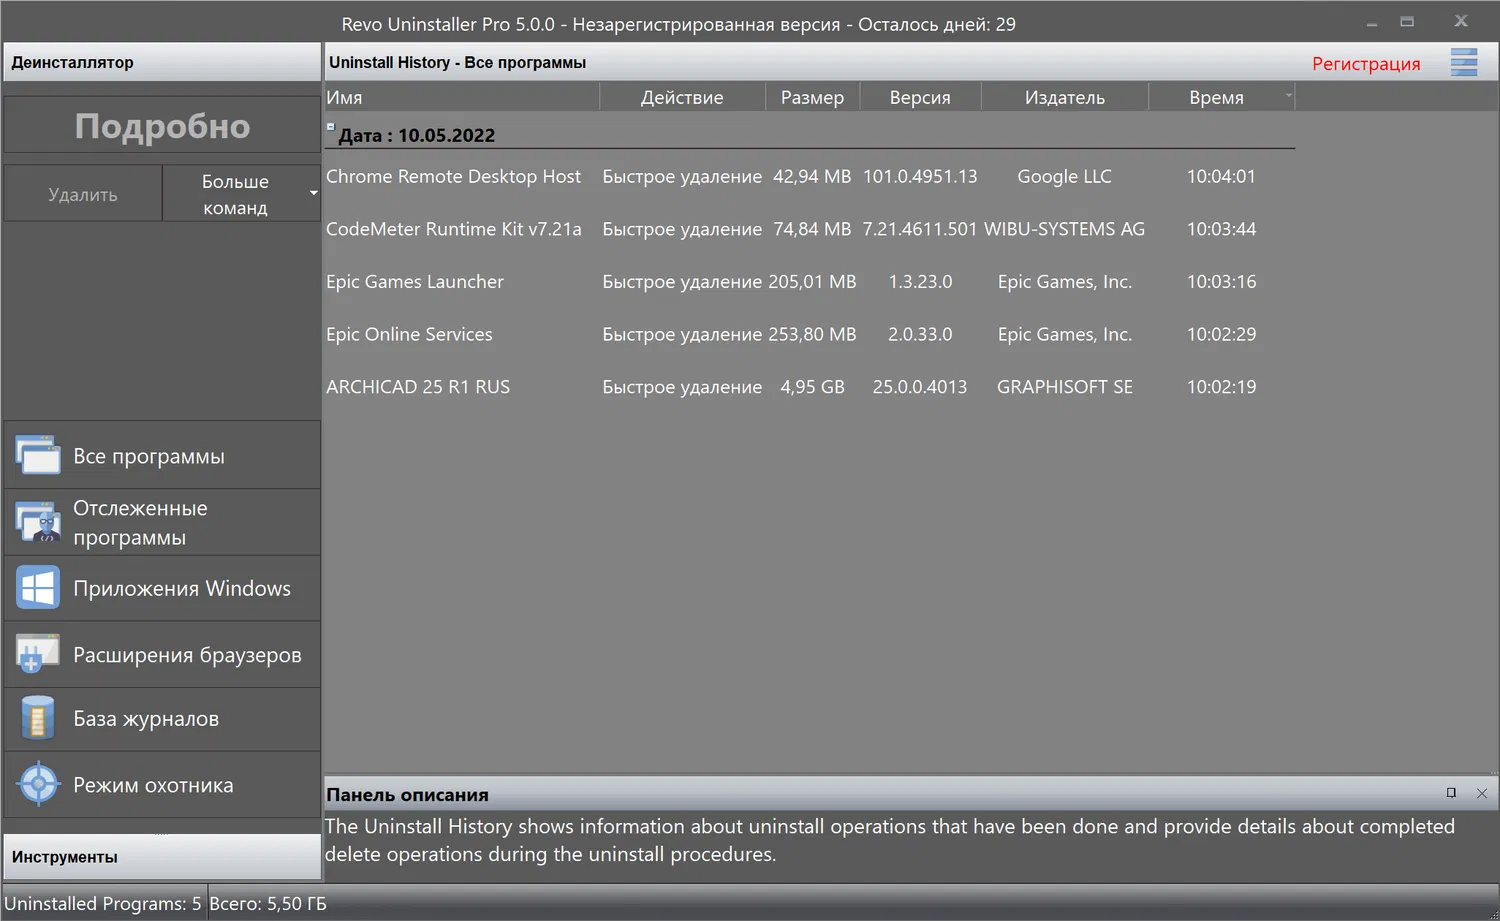Select Все программы in sidebar
Screen dimensions: 1500x921
click(x=162, y=456)
